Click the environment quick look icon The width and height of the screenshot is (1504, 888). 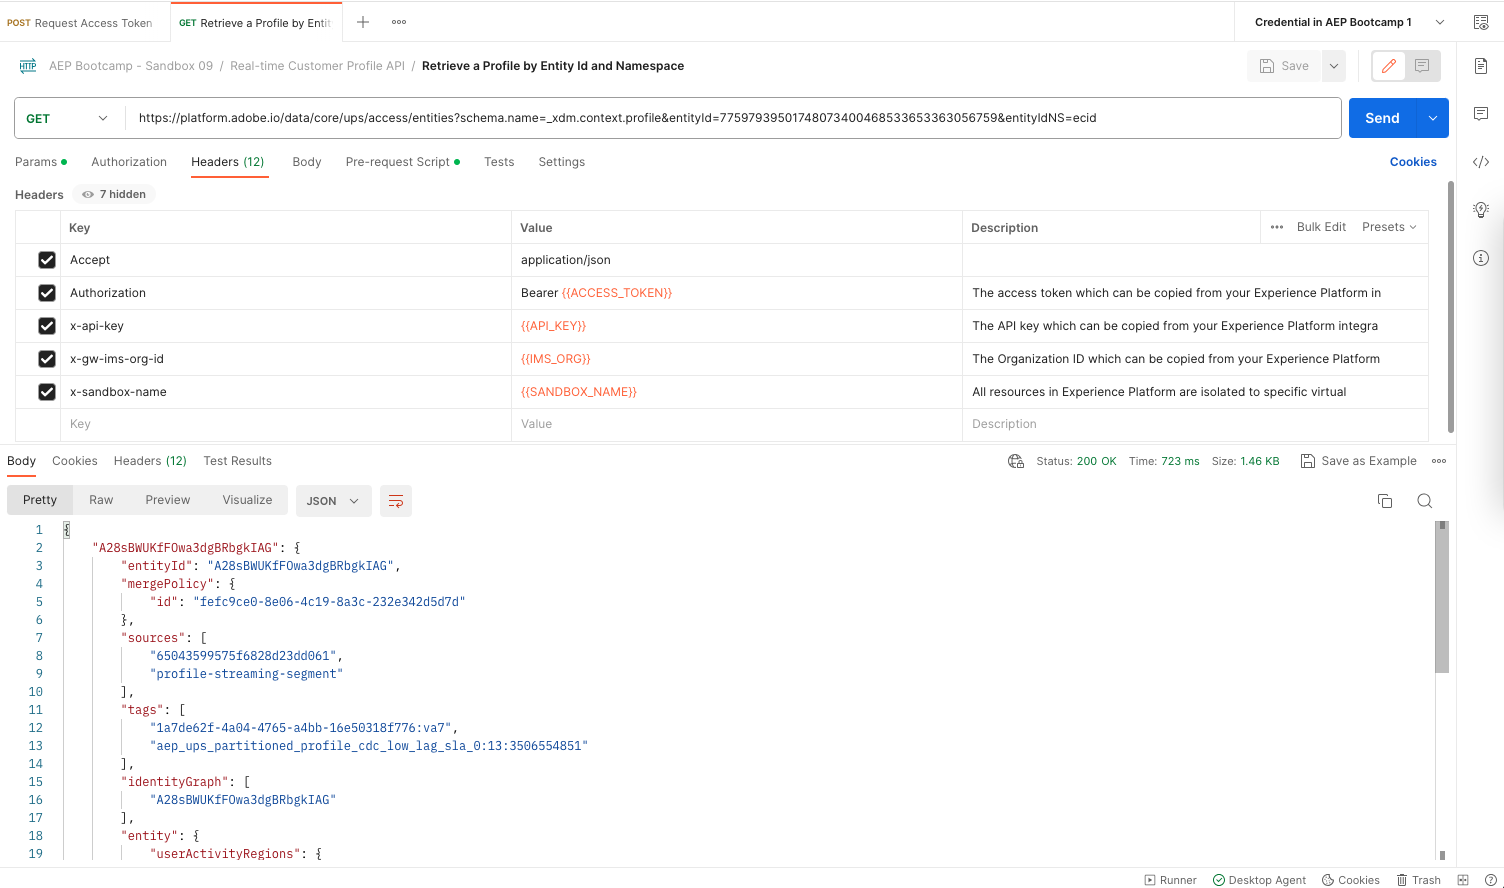click(x=1481, y=22)
